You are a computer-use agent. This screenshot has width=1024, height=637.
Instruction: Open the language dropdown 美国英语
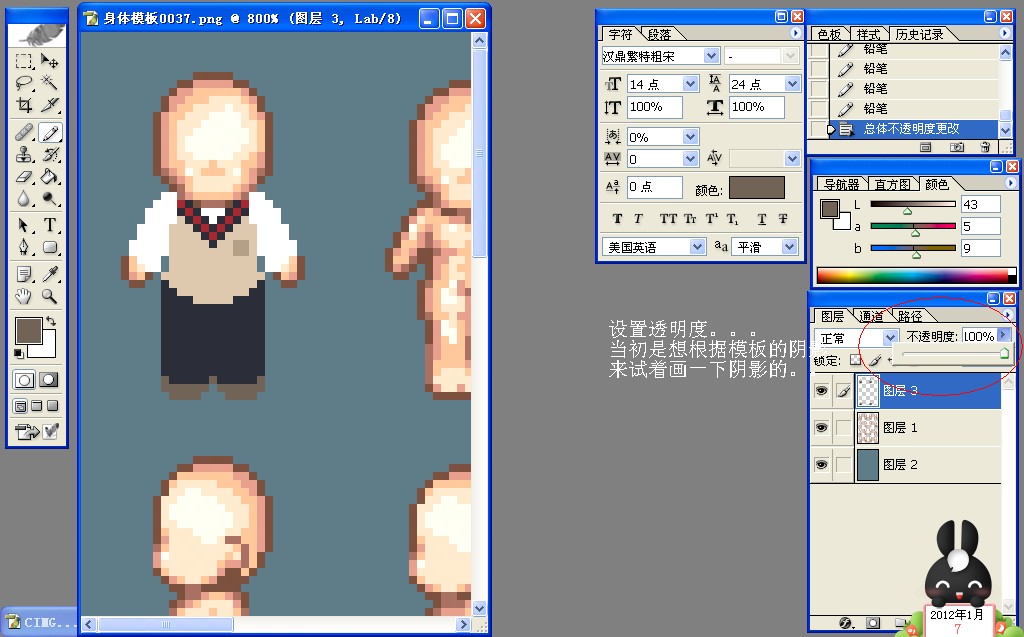click(x=697, y=247)
